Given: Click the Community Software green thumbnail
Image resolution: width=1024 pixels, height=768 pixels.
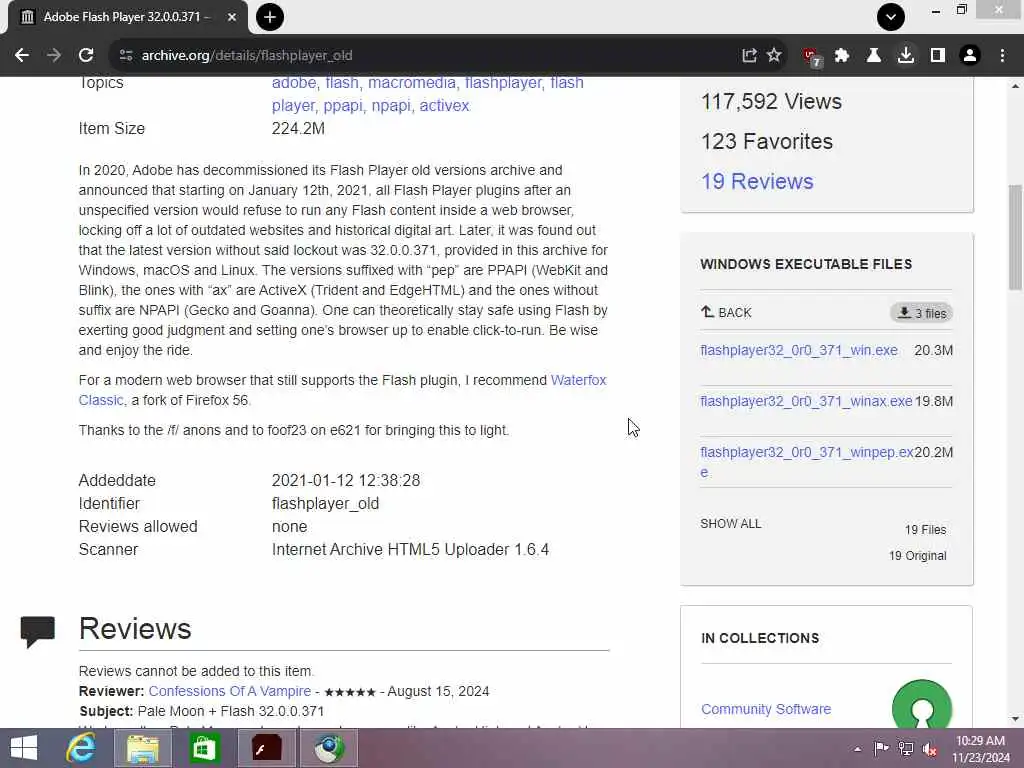Looking at the screenshot, I should click(921, 705).
